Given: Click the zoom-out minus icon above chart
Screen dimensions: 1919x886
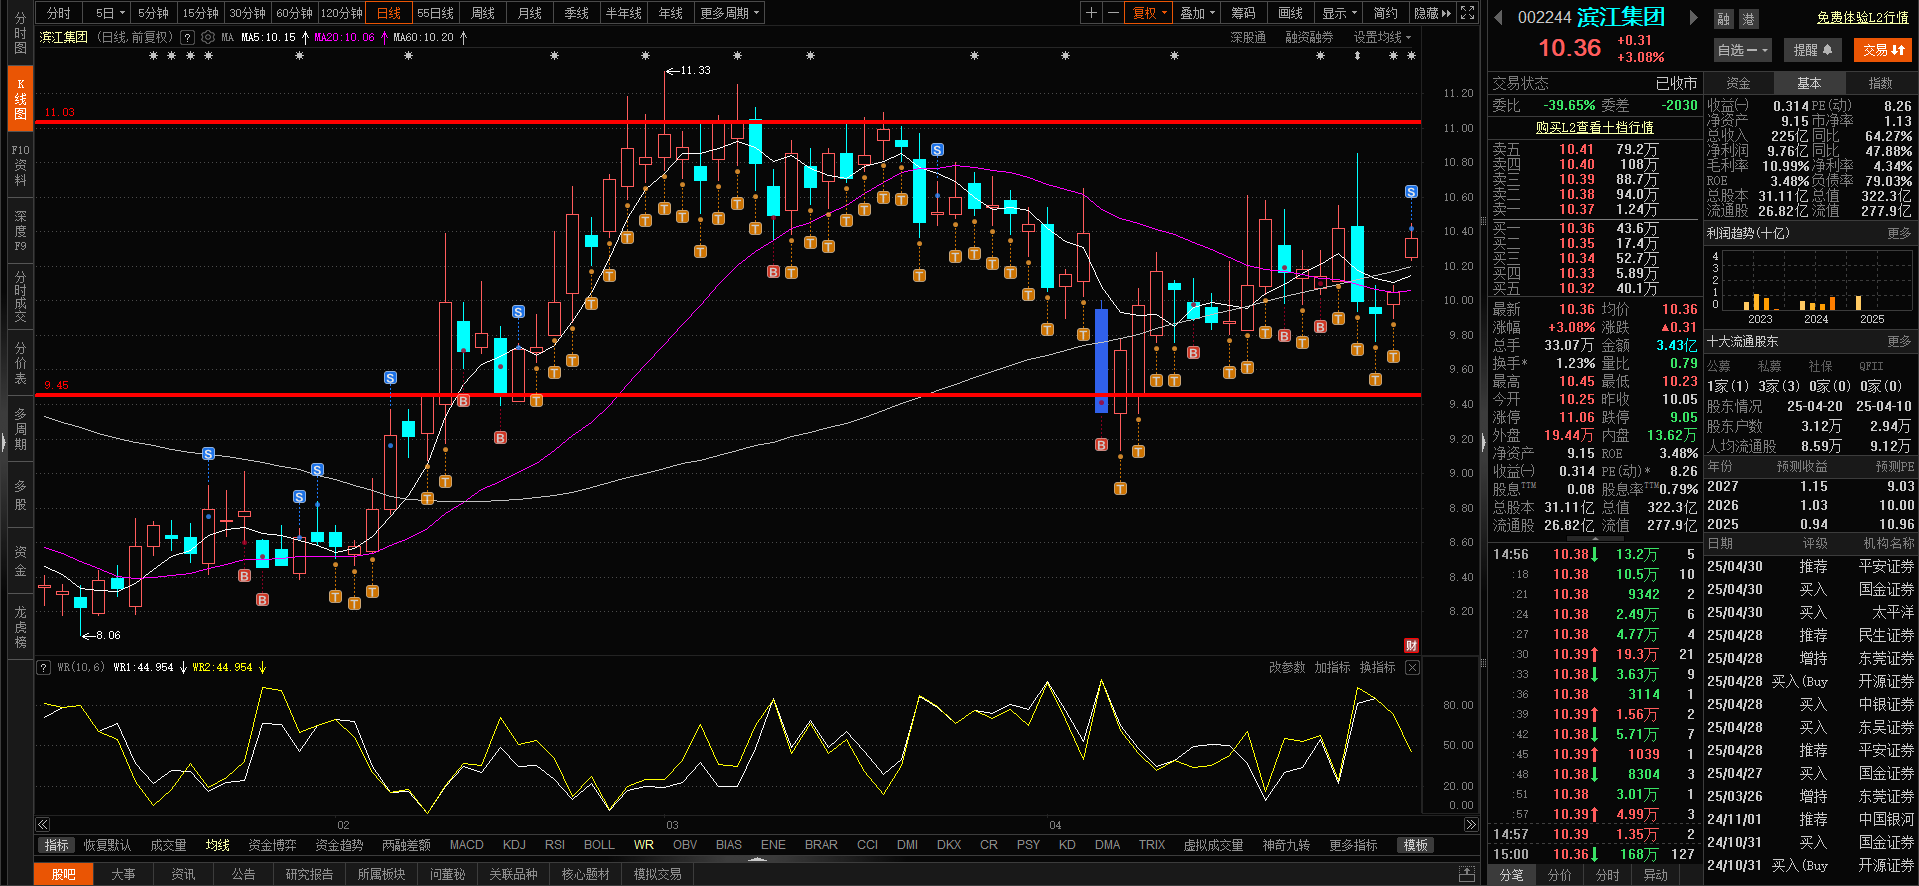Looking at the screenshot, I should click(1113, 13).
